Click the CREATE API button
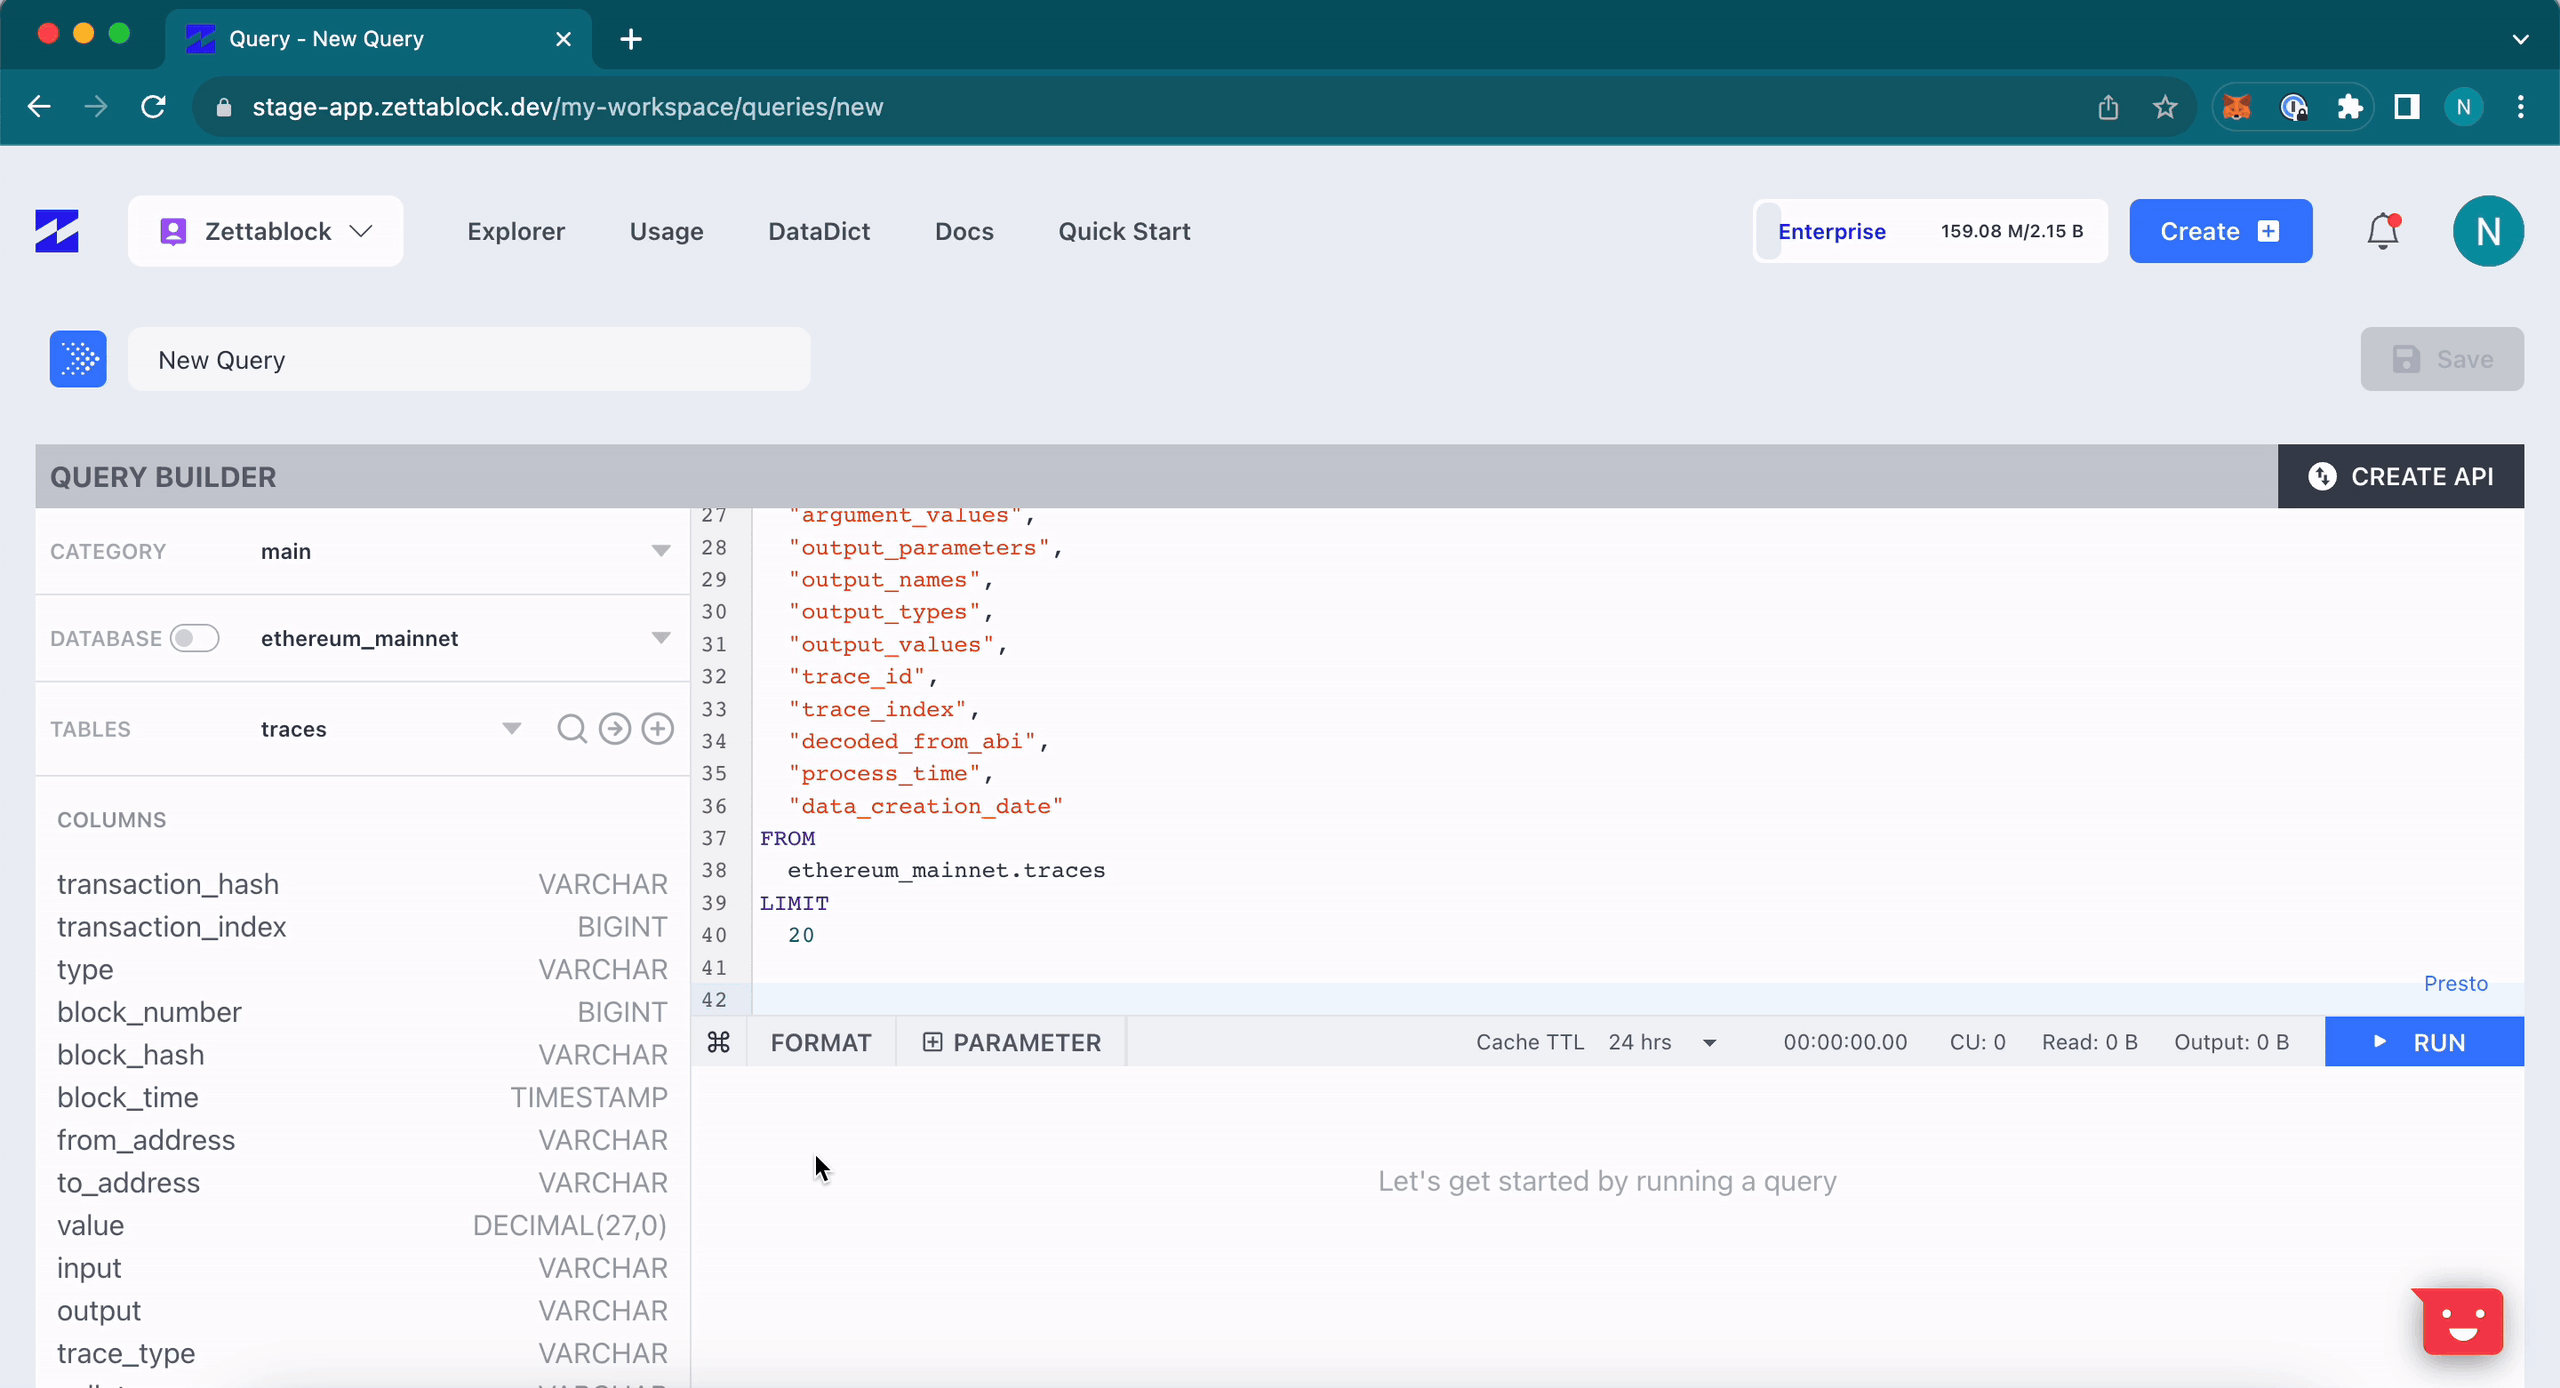 2400,476
